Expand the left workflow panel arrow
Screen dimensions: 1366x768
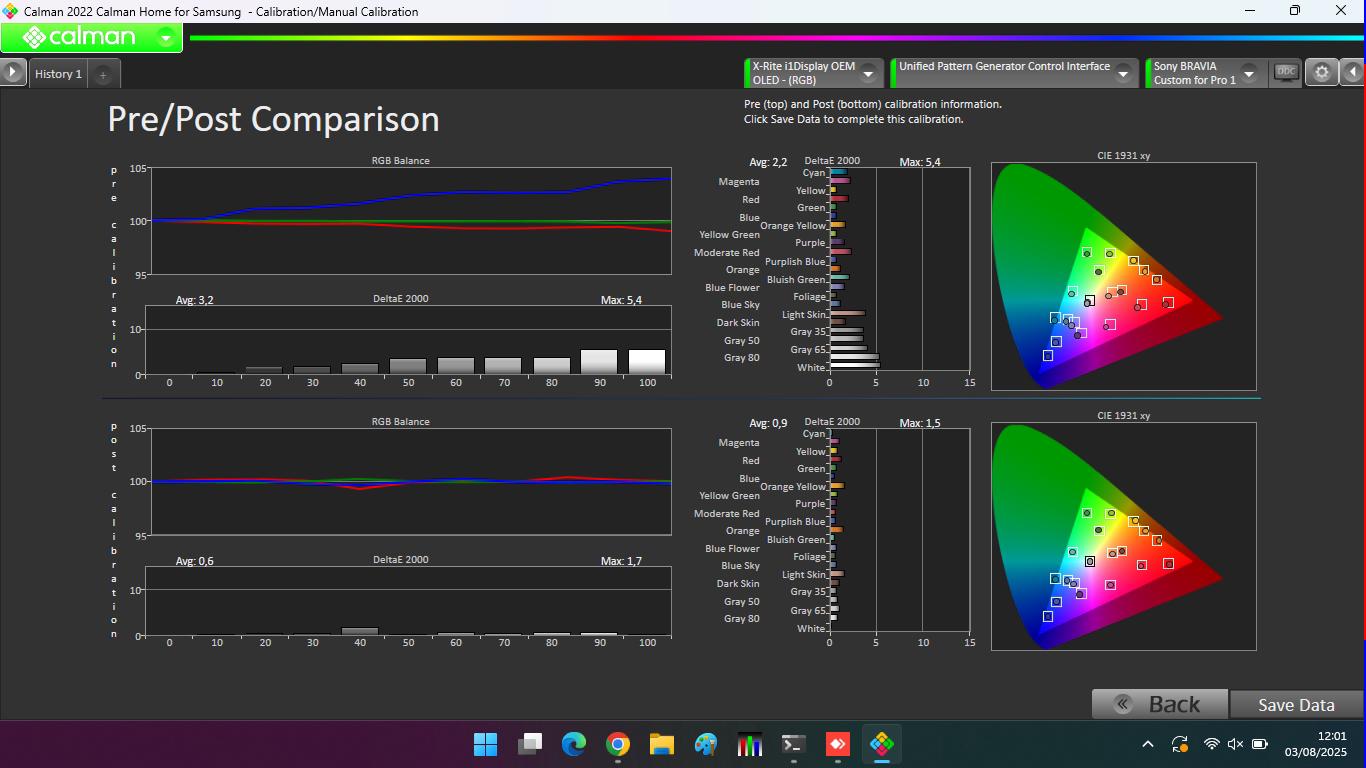12,72
